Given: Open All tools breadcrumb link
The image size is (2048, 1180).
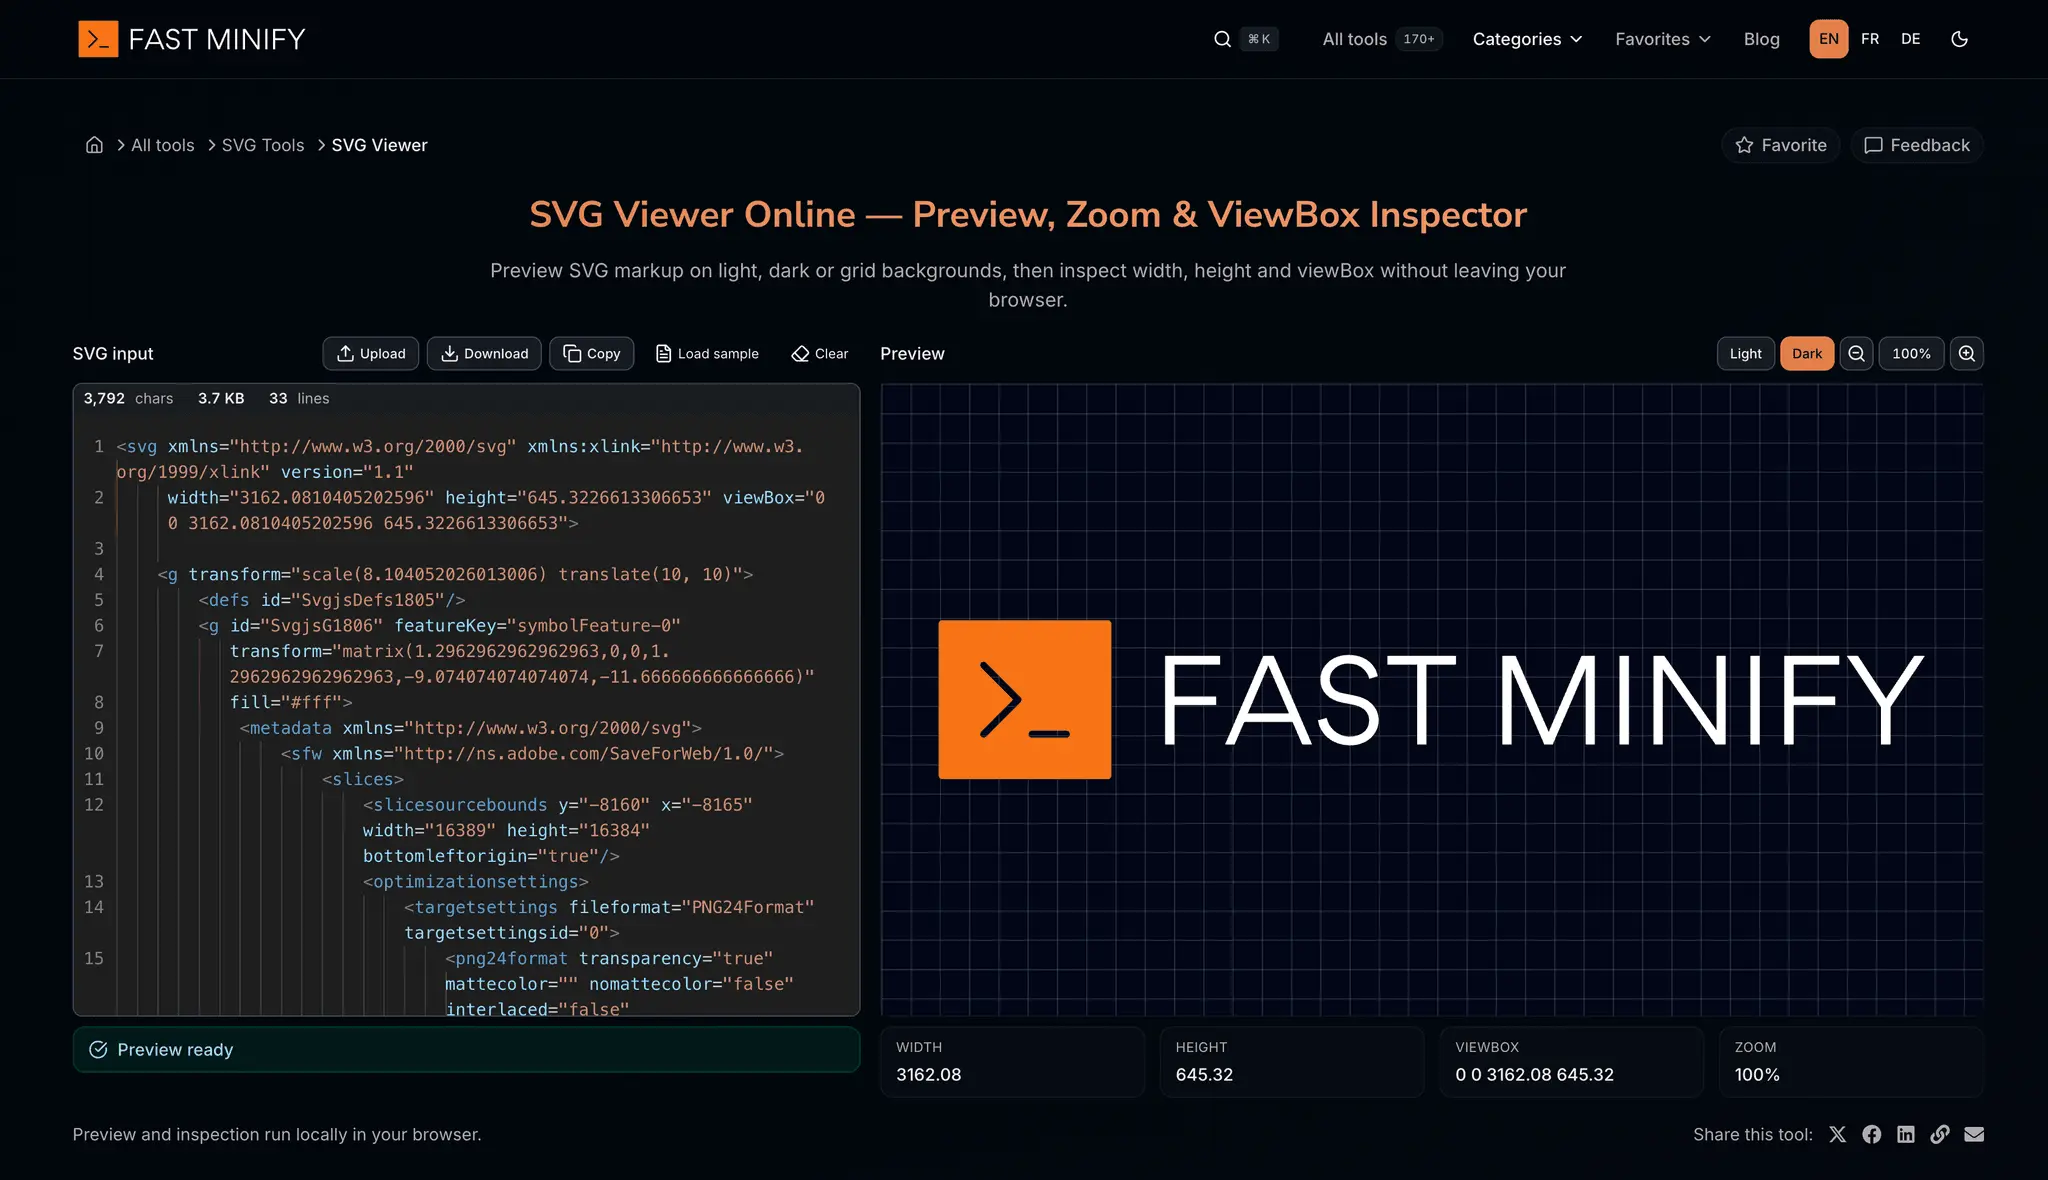Looking at the screenshot, I should point(163,145).
